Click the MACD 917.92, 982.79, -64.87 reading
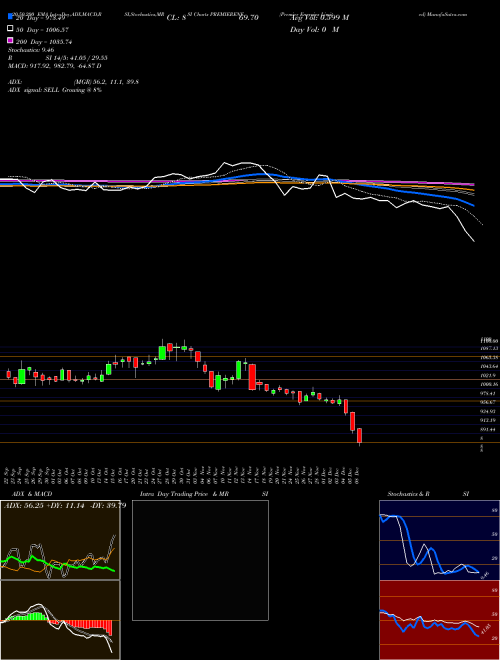 click(55, 66)
